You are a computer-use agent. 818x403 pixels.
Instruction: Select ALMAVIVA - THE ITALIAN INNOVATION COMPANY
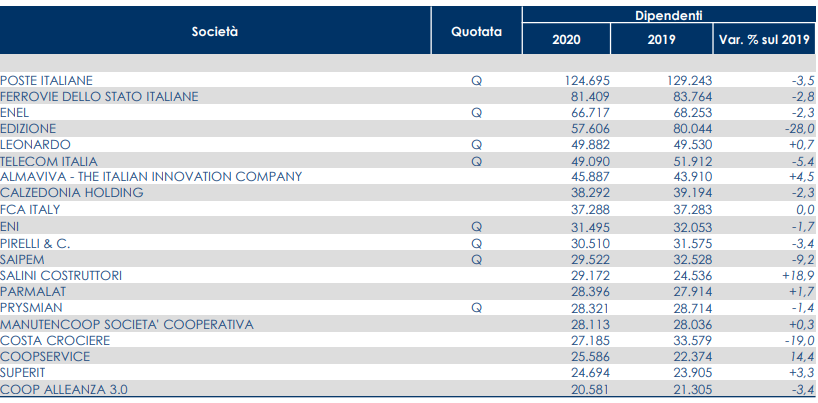[151, 177]
